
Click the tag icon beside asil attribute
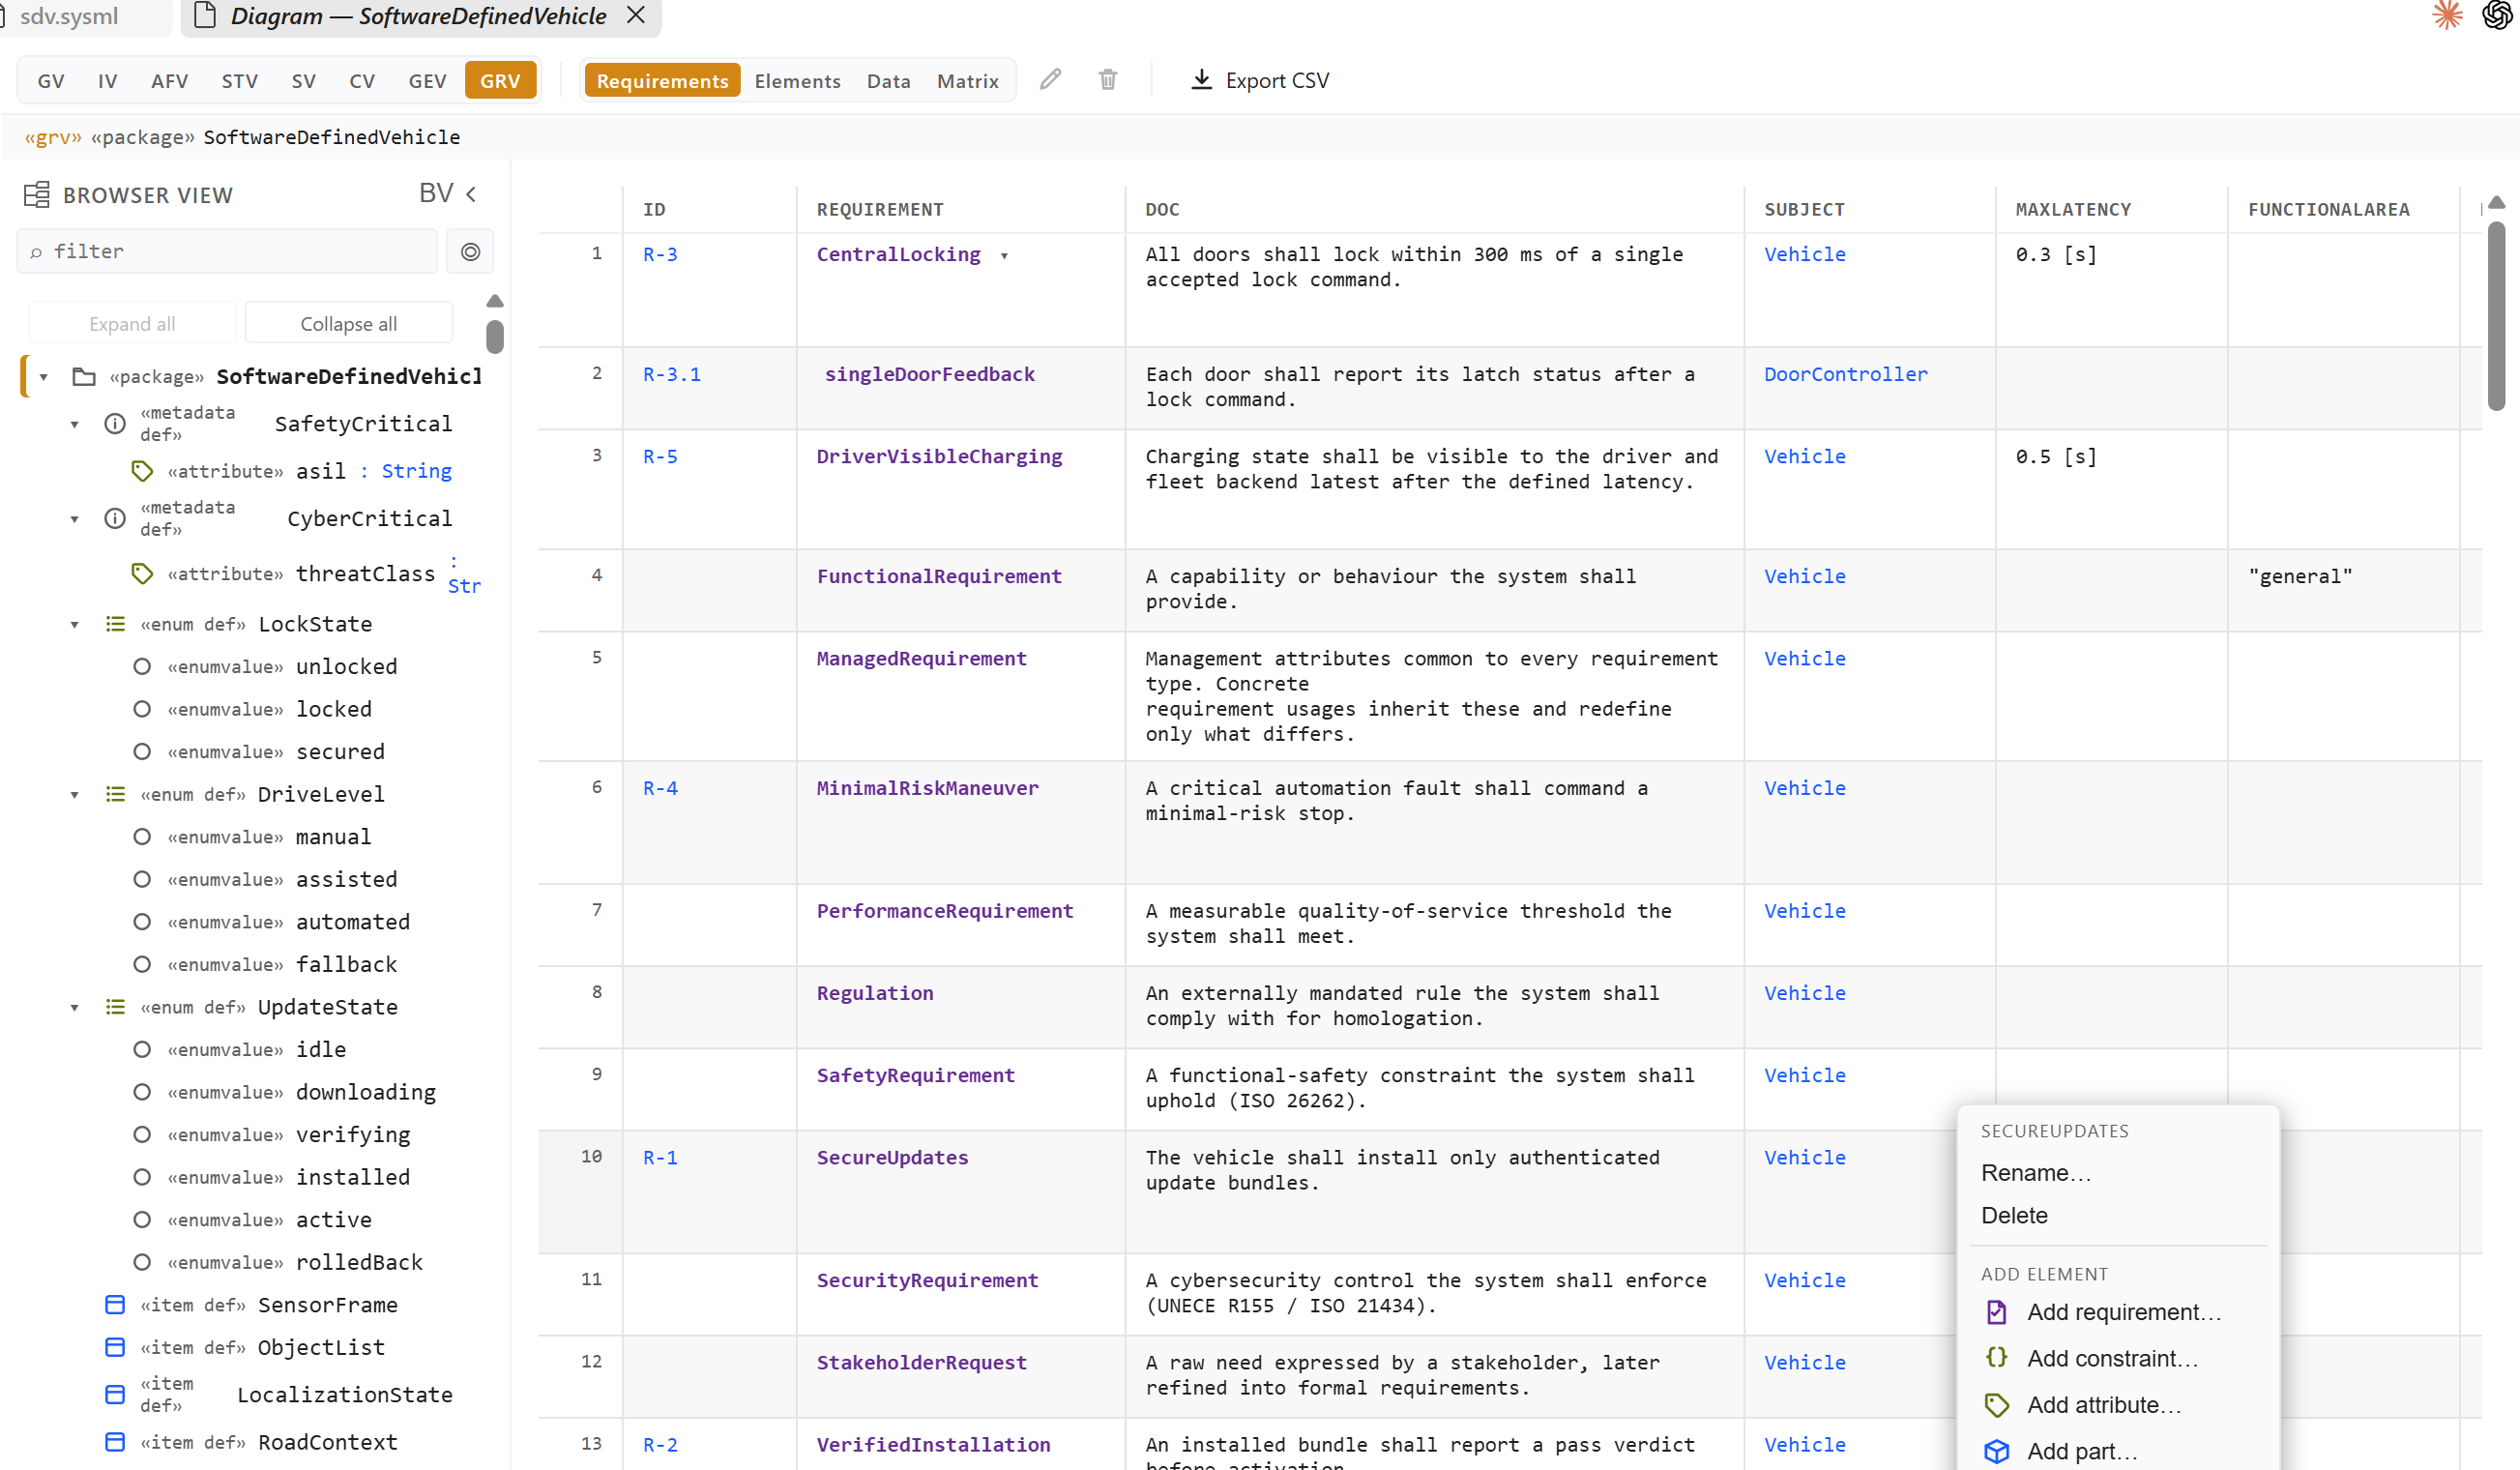coord(142,471)
